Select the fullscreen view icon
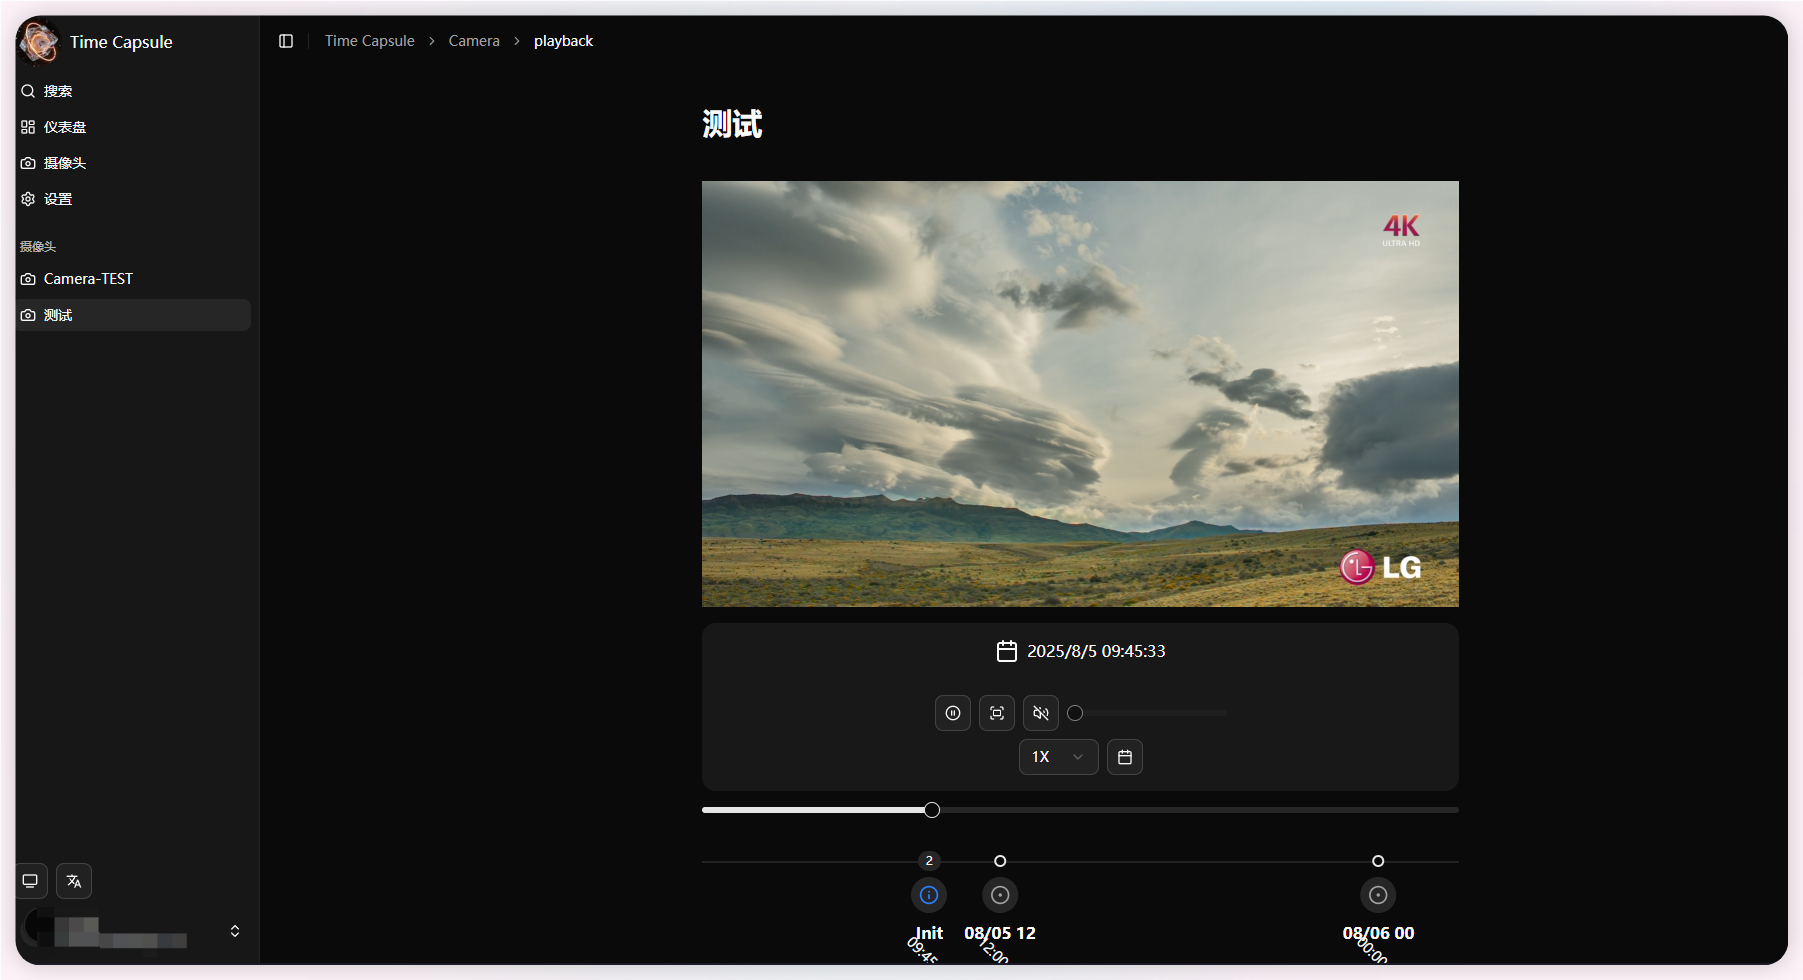Image resolution: width=1803 pixels, height=980 pixels. (996, 712)
